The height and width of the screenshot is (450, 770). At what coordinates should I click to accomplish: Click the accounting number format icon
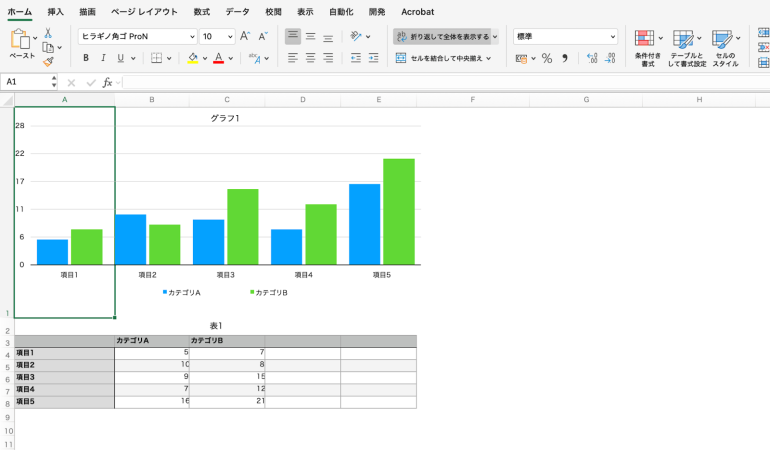tap(522, 58)
